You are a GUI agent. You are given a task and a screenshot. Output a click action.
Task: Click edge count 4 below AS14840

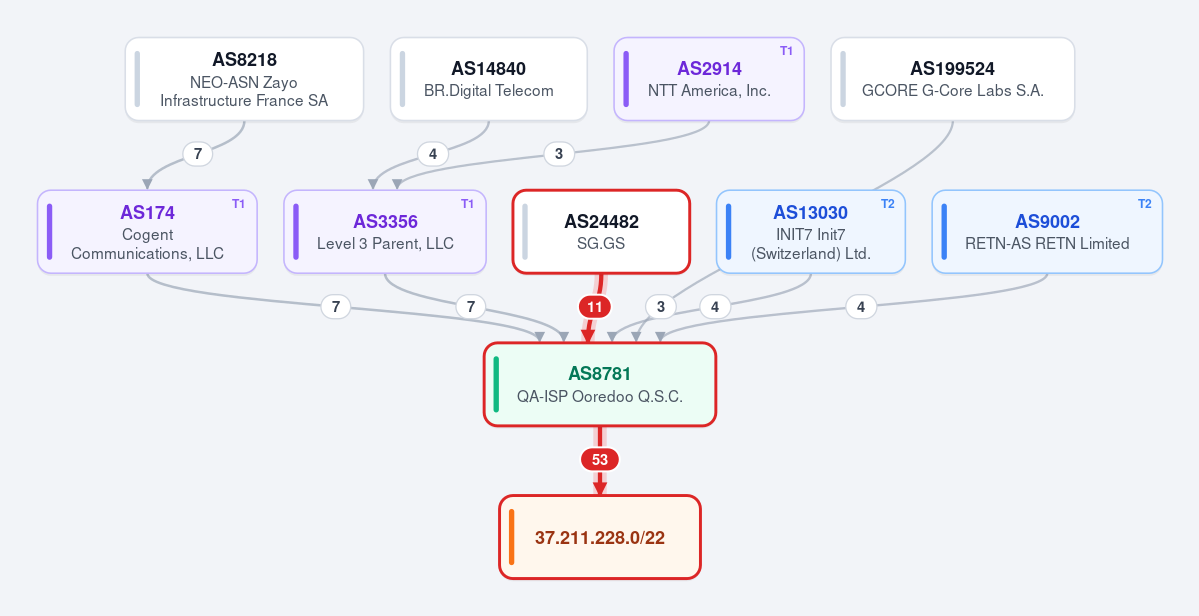[433, 154]
